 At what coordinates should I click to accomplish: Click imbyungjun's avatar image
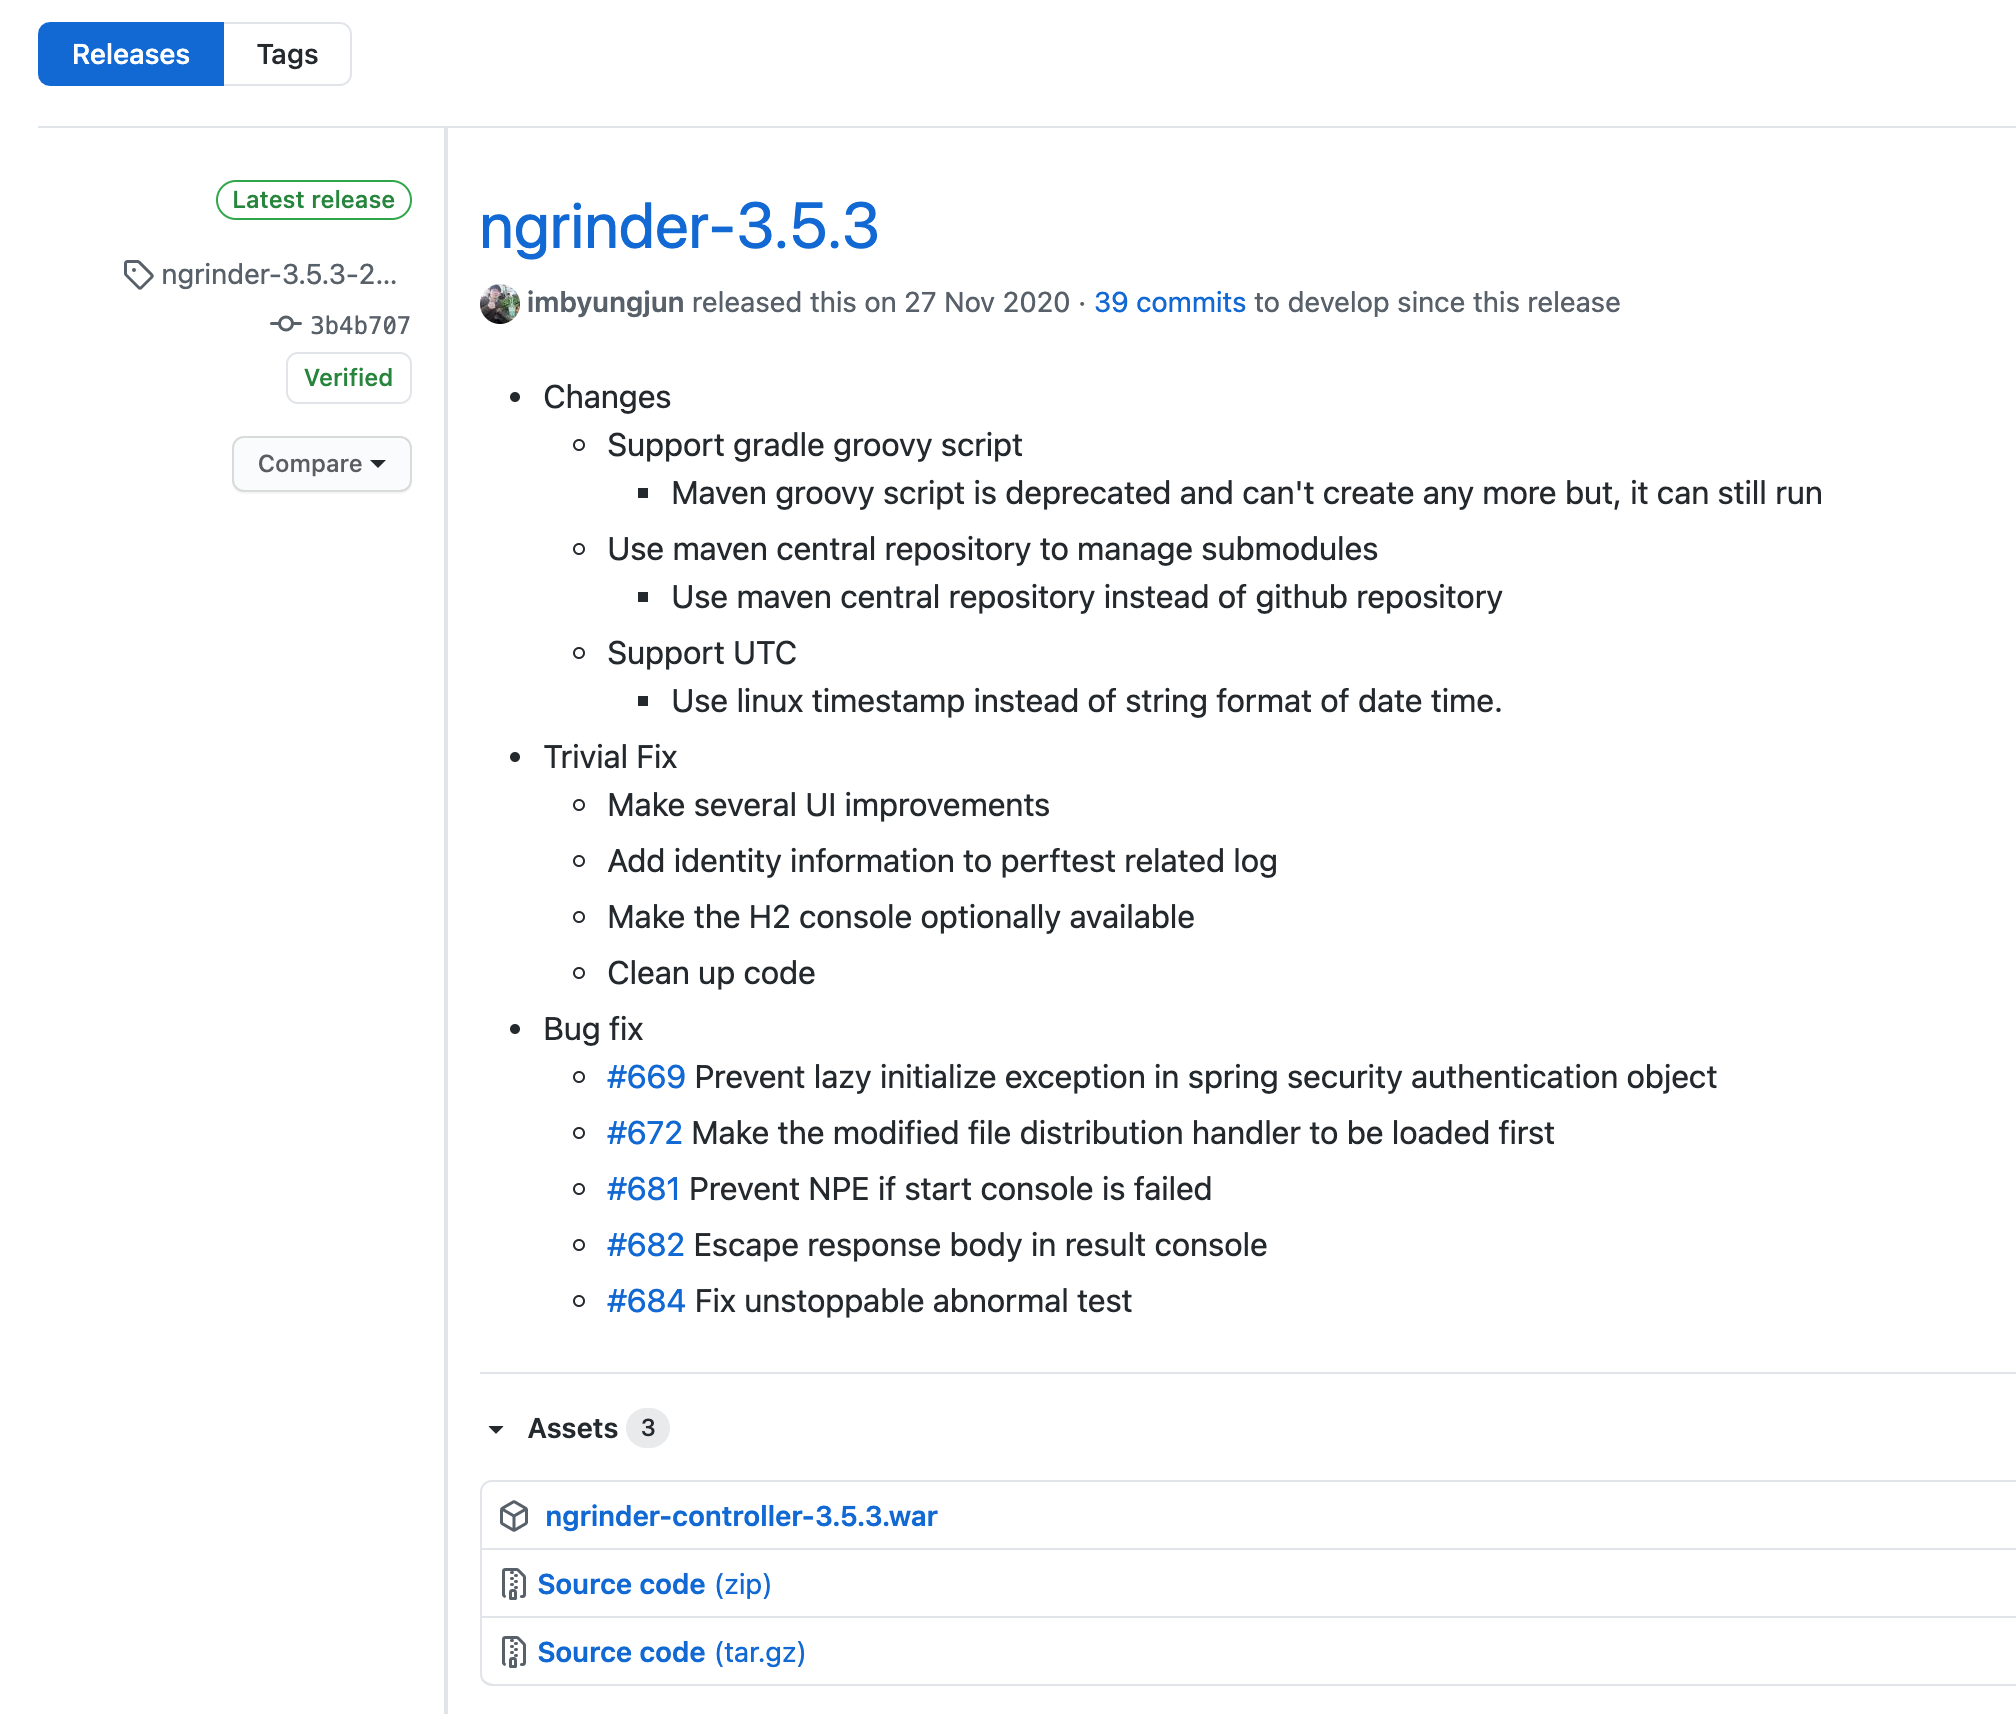[x=499, y=303]
